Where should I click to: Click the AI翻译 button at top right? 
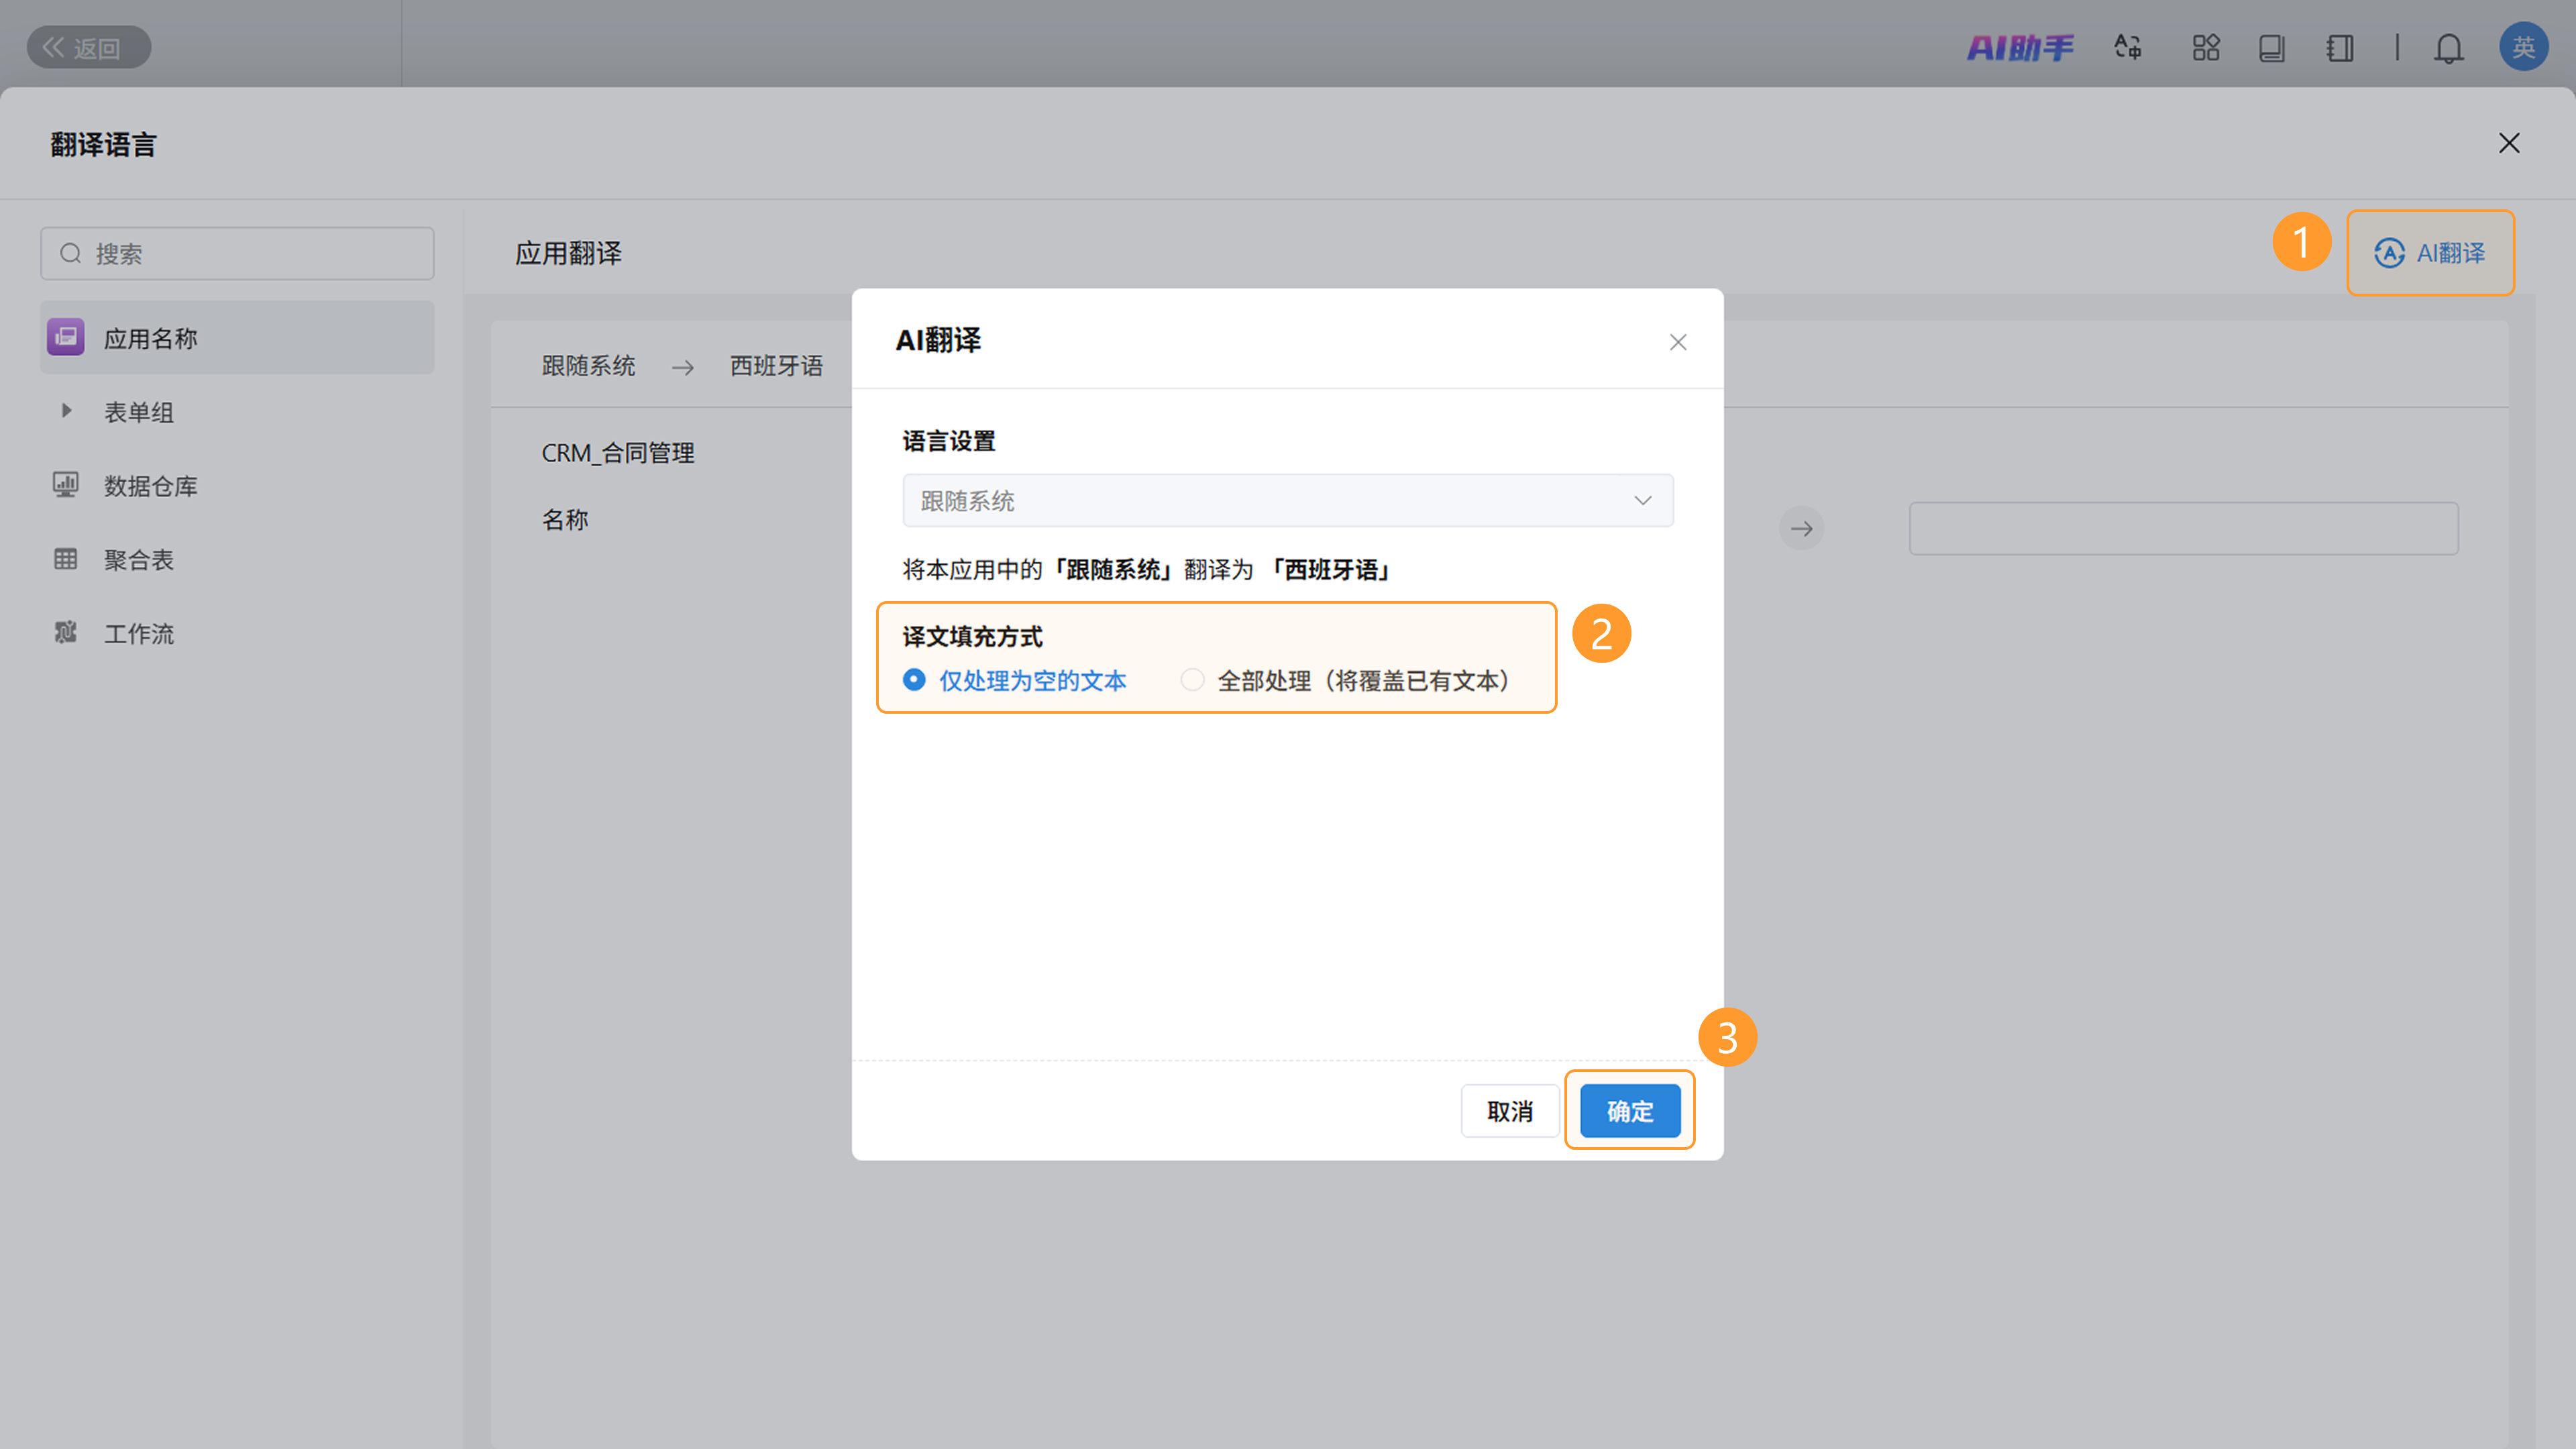tap(2430, 253)
